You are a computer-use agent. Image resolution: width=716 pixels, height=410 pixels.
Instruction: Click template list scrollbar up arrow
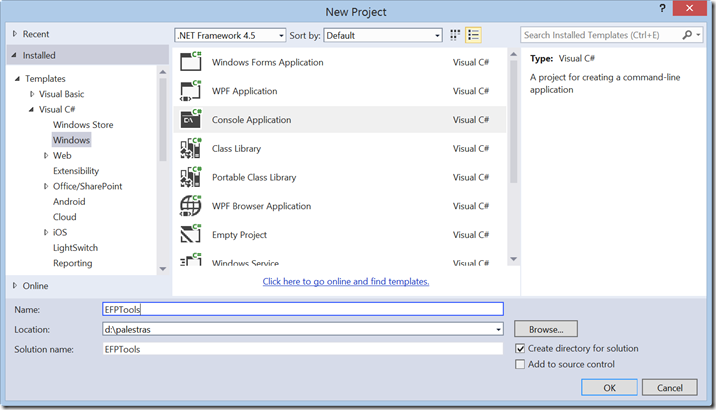point(513,54)
